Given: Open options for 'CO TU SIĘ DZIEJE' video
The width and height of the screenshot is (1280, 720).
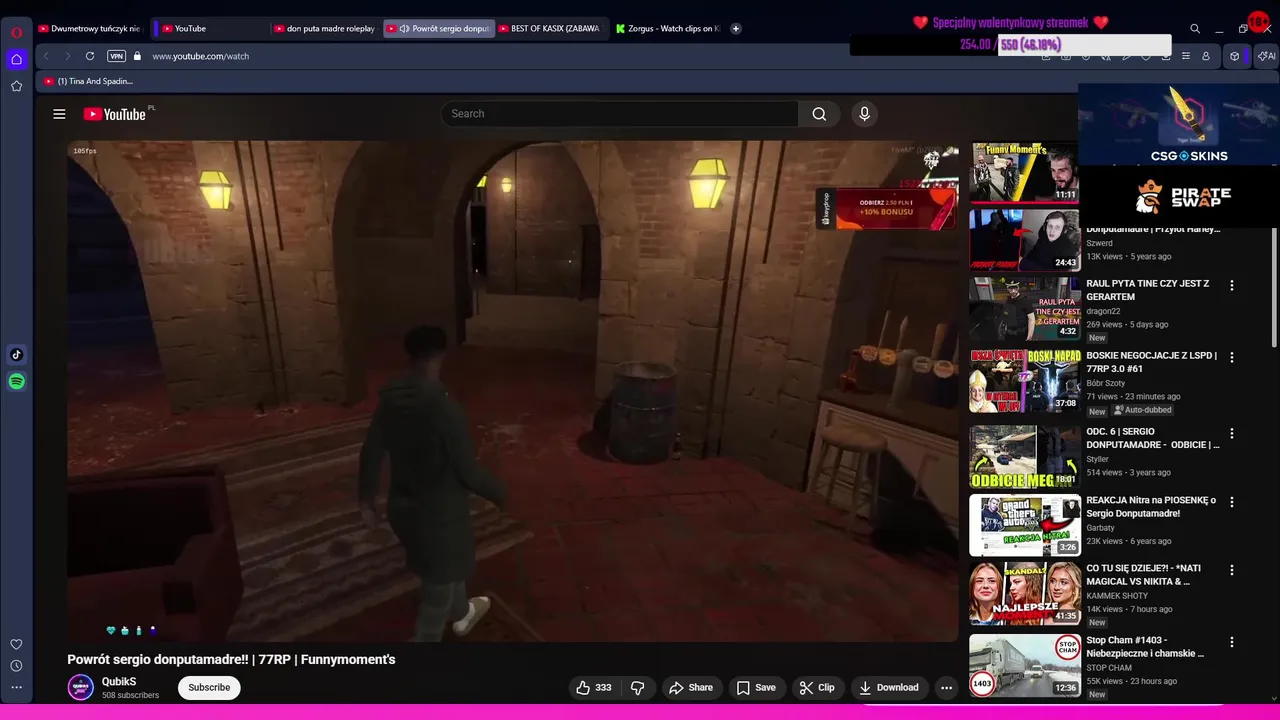Looking at the screenshot, I should coord(1232,570).
